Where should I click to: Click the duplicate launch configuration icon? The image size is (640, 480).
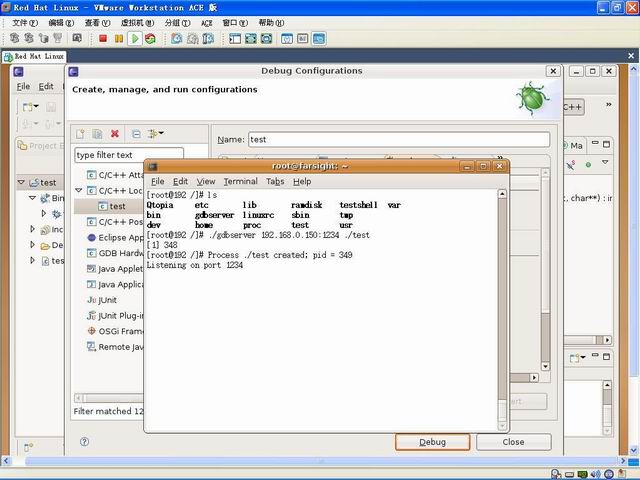tap(97, 134)
